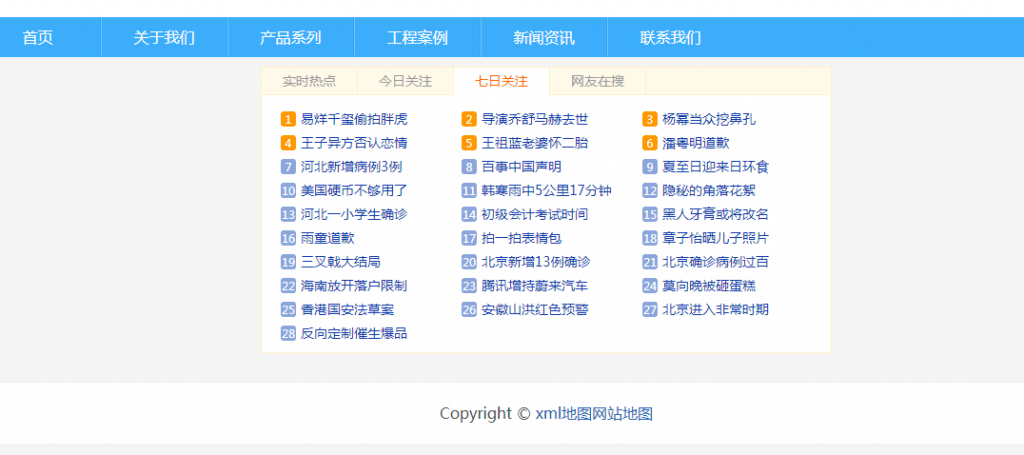Viewport: 1024px width, 455px height.
Task: Go to the 首页 navigation item
Action: [38, 38]
